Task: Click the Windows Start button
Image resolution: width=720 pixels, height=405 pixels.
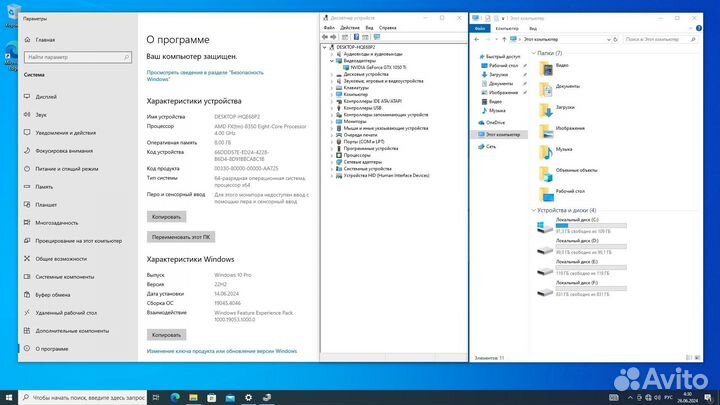Action: (9, 398)
